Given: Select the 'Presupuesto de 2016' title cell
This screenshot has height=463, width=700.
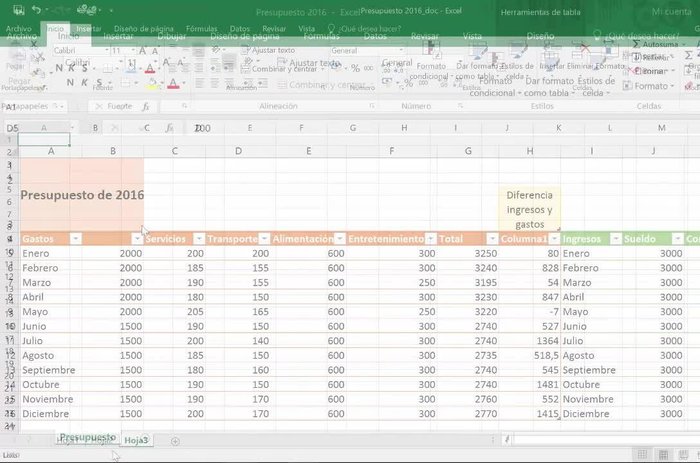Looking at the screenshot, I should click(82, 195).
